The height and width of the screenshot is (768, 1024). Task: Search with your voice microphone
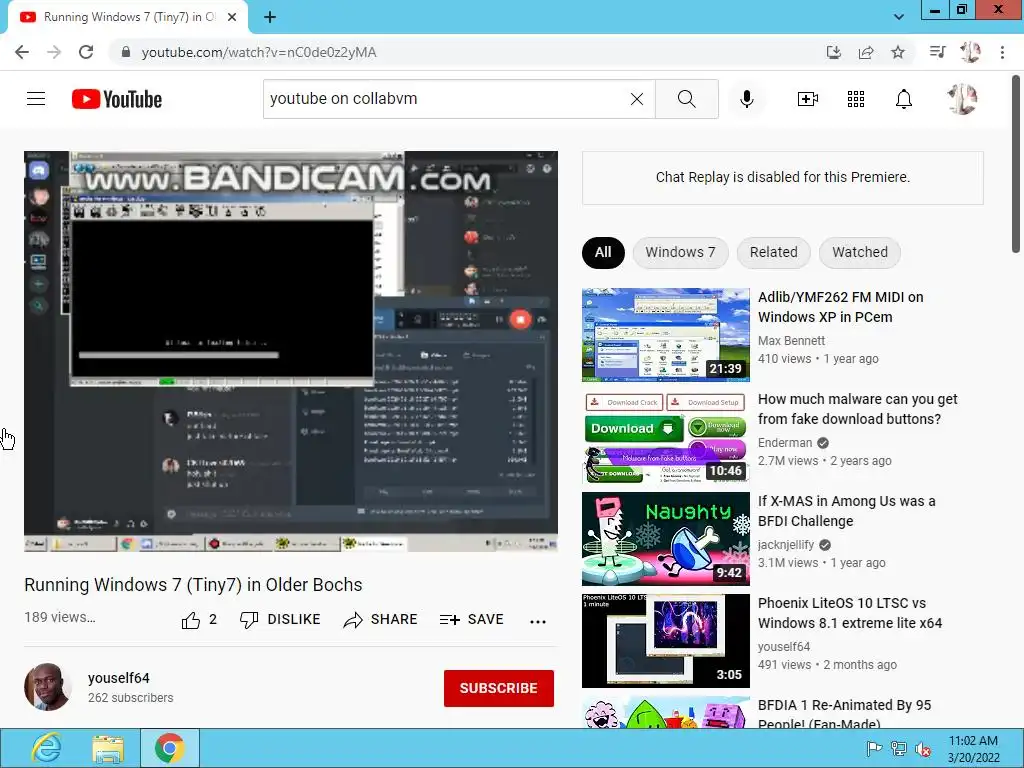tap(747, 99)
